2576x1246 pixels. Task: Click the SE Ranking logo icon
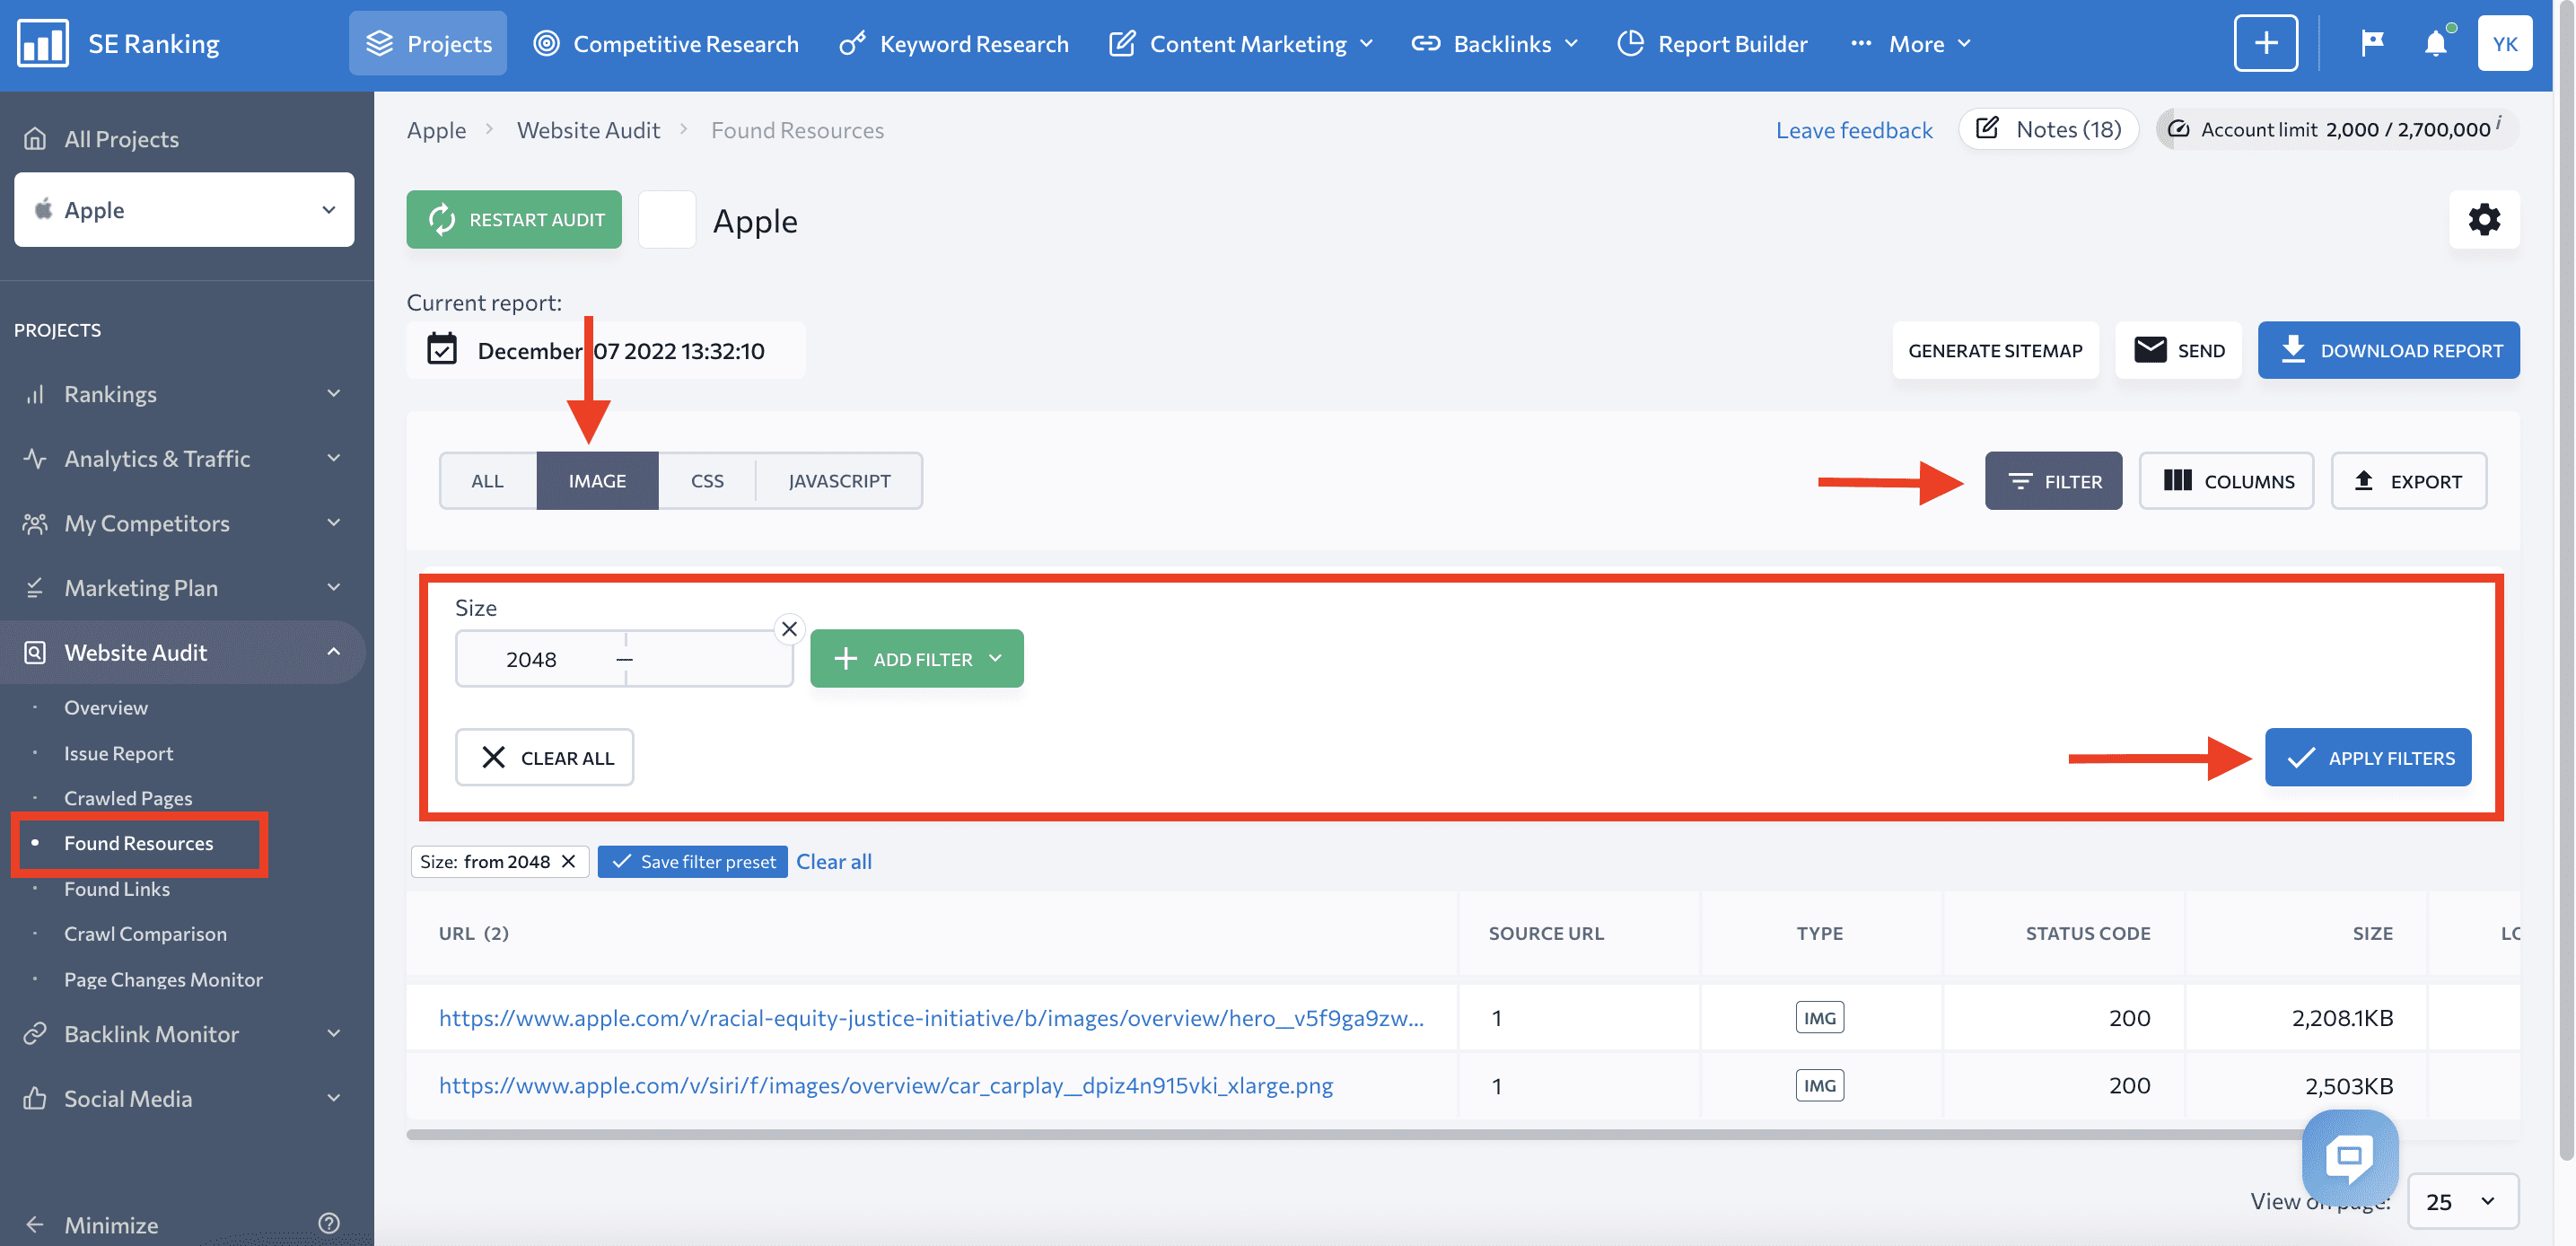coord(43,44)
